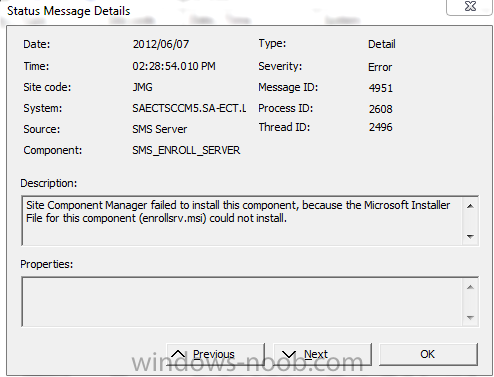Viewport: 494px width, 377px height.
Task: Select the Severity value Error
Action: tap(380, 67)
